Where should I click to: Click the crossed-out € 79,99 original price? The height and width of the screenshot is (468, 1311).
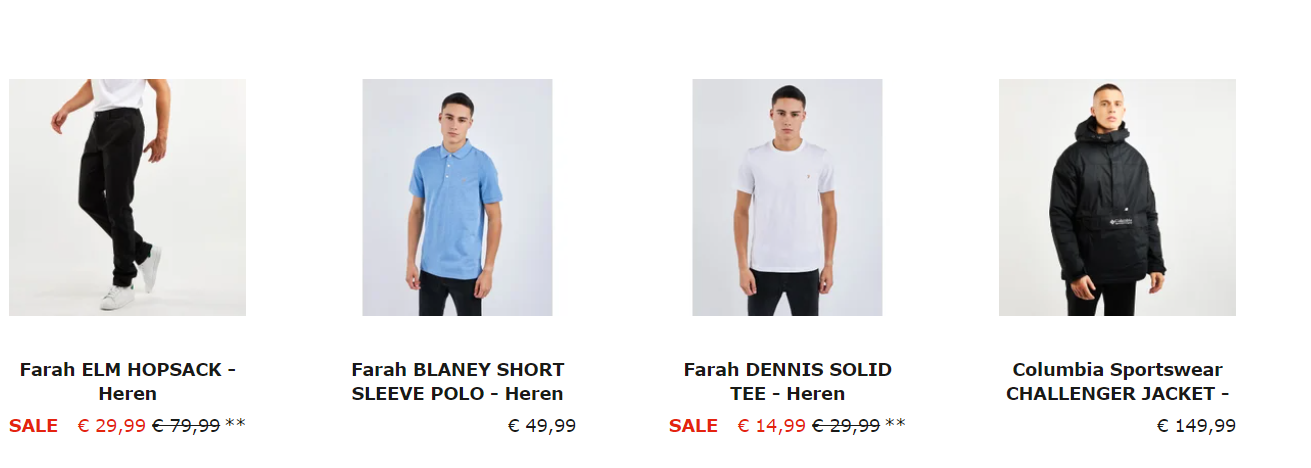tap(186, 426)
